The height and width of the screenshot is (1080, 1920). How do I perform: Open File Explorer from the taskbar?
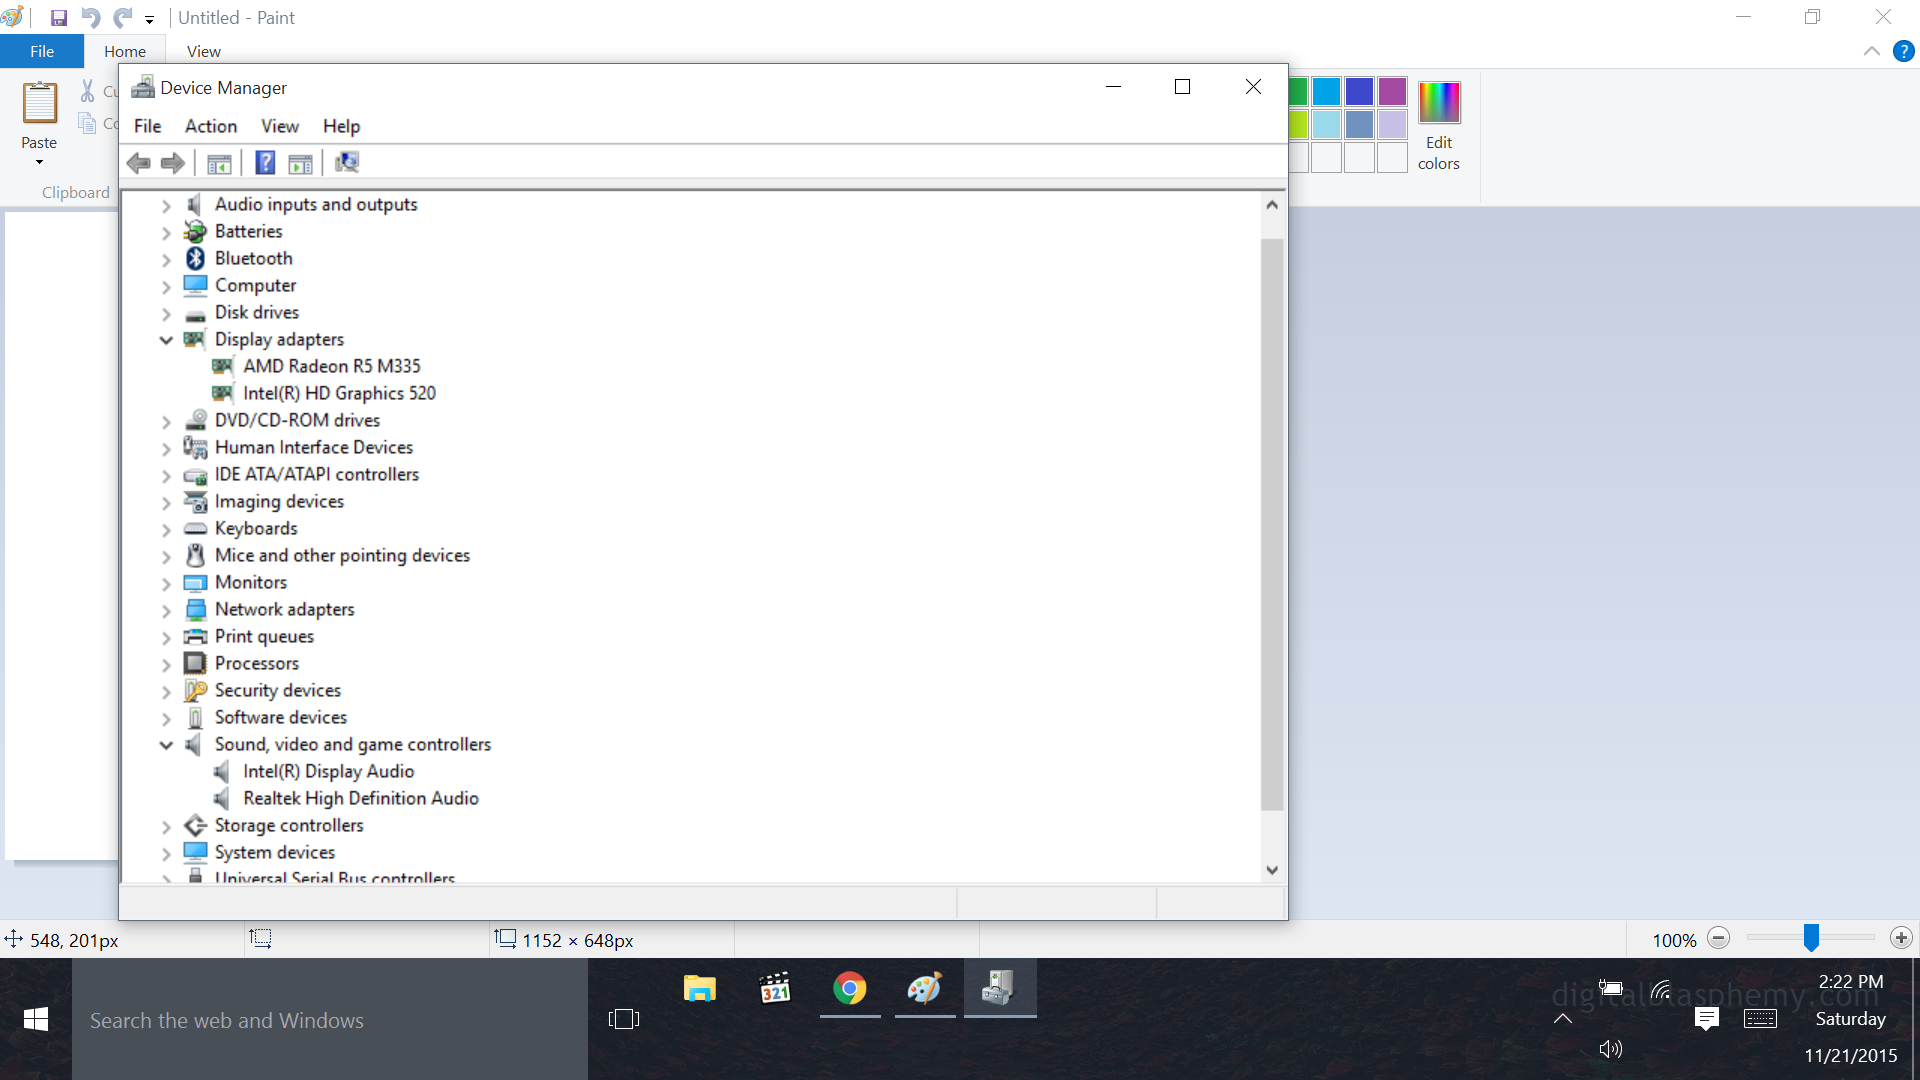point(699,989)
